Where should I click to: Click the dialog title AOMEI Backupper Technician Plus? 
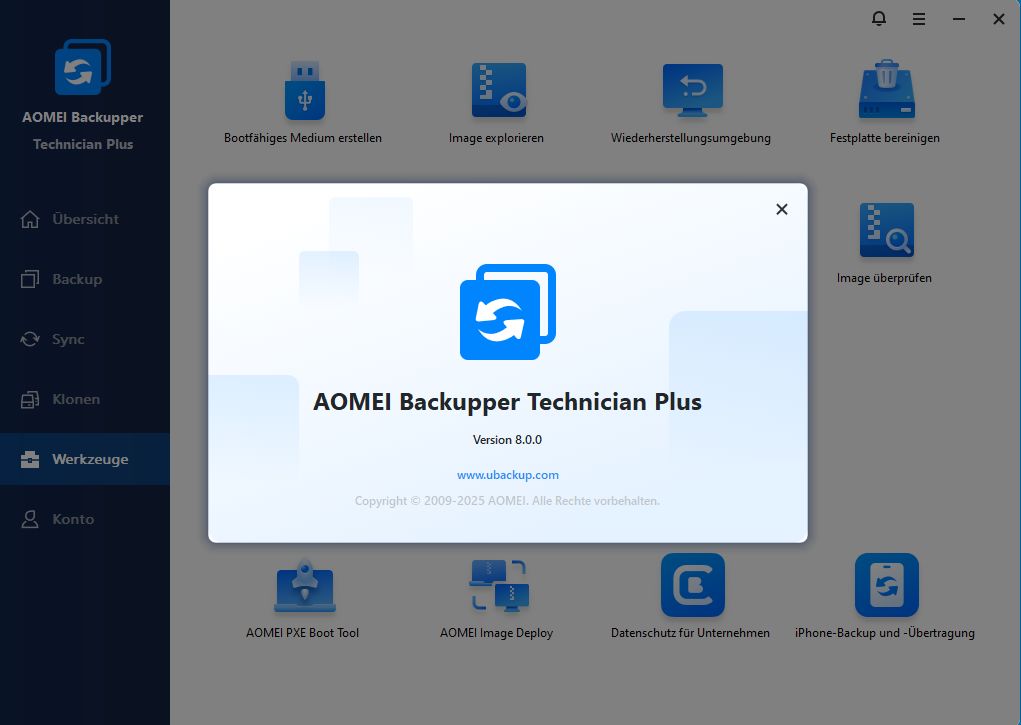coord(507,402)
